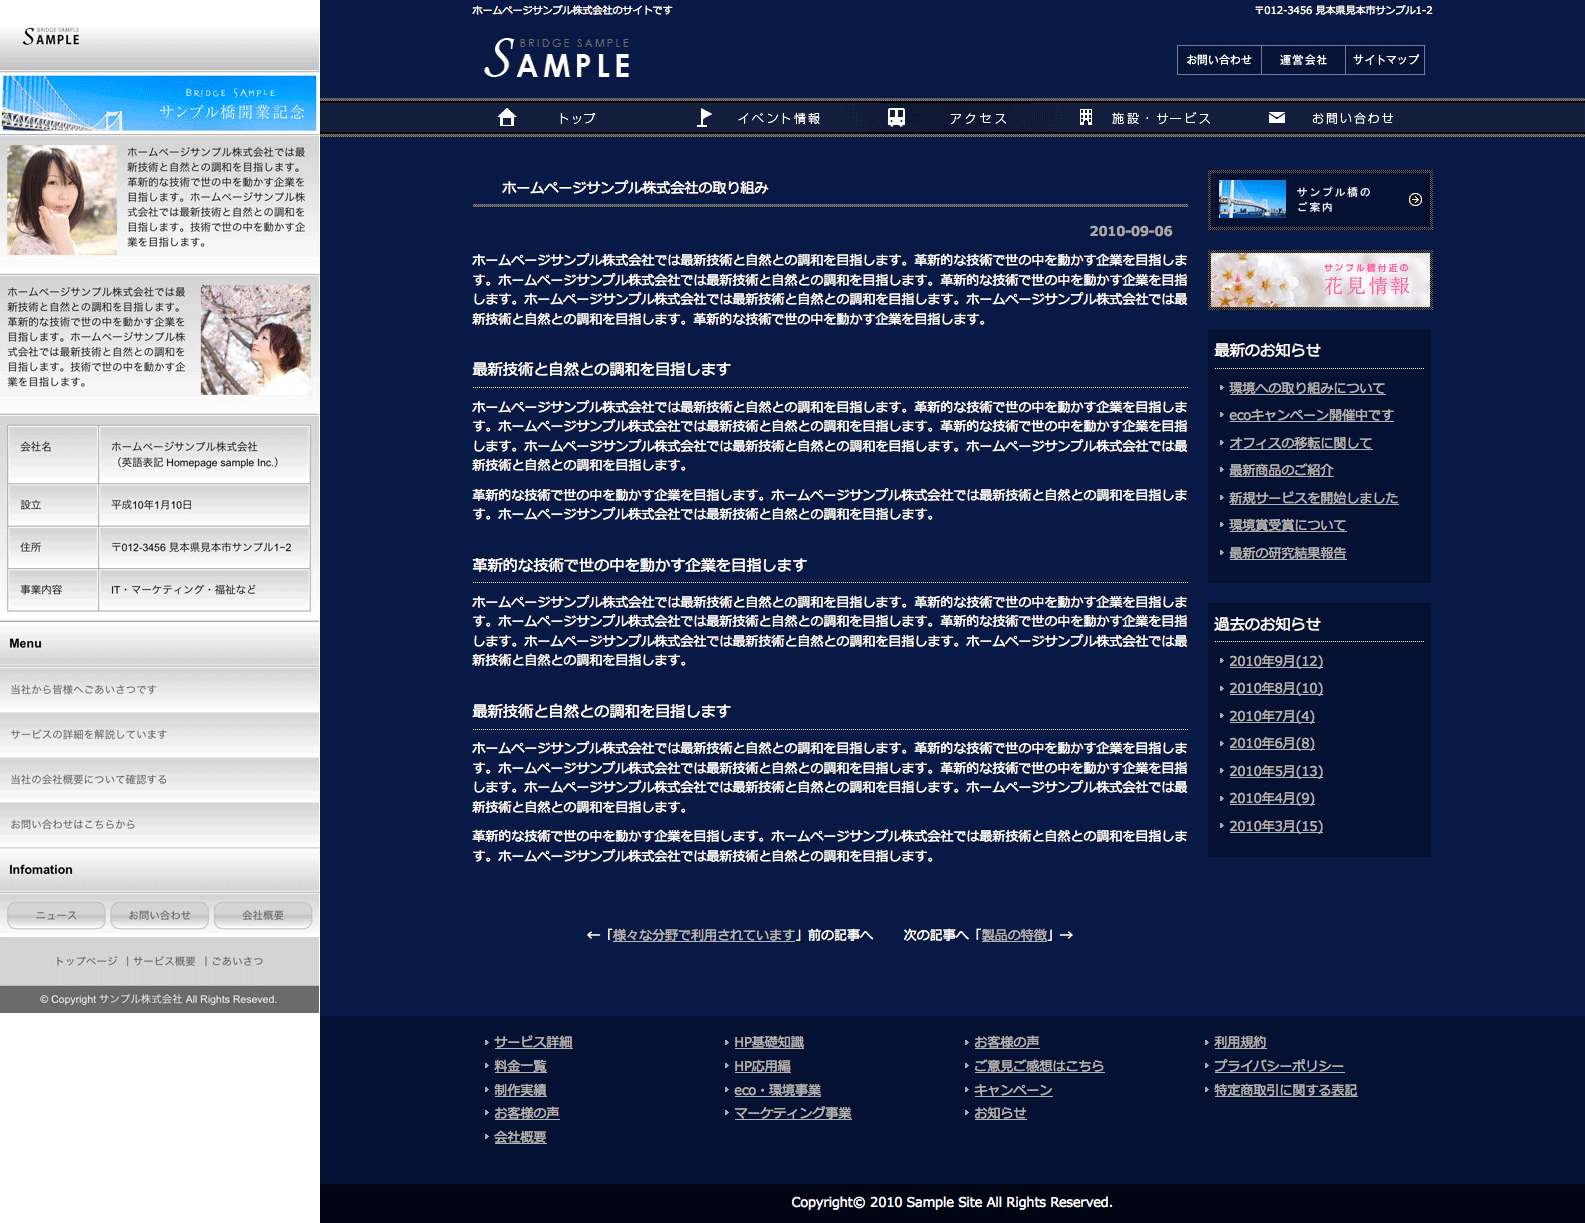The width and height of the screenshot is (1585, 1223).
Task: Open the 2010年9月(12) archive link
Action: 1275,661
